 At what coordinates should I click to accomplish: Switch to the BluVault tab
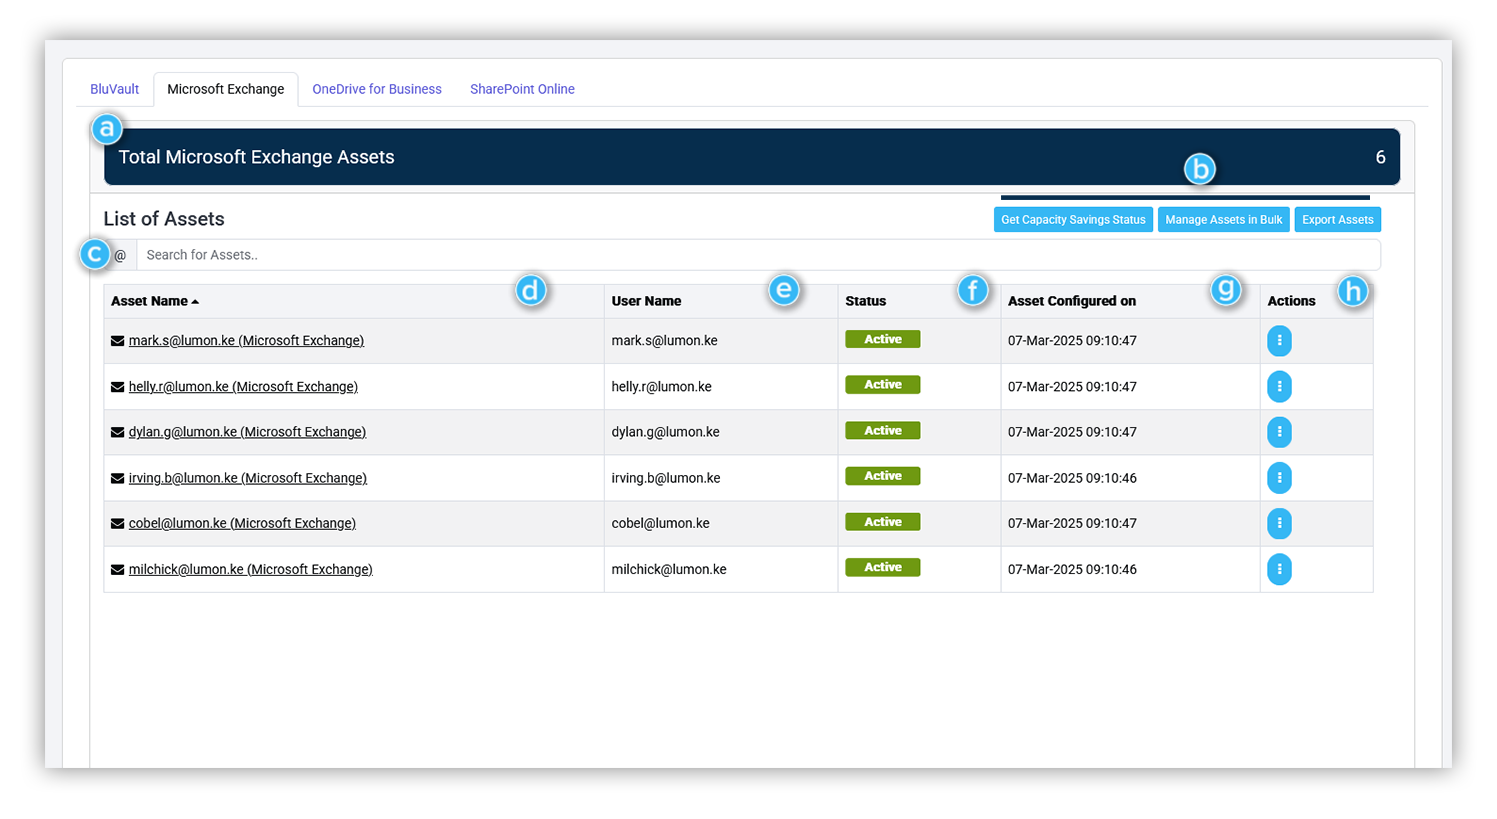click(x=114, y=89)
